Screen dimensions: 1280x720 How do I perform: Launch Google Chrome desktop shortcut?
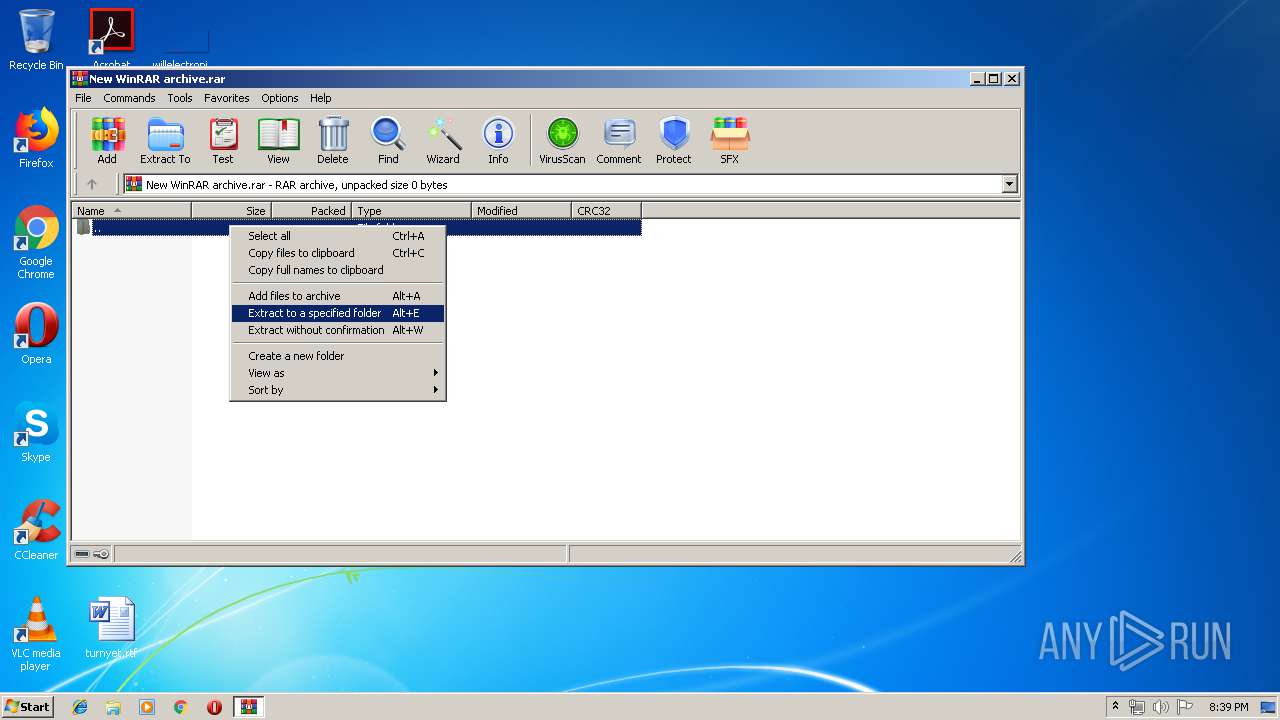point(36,243)
